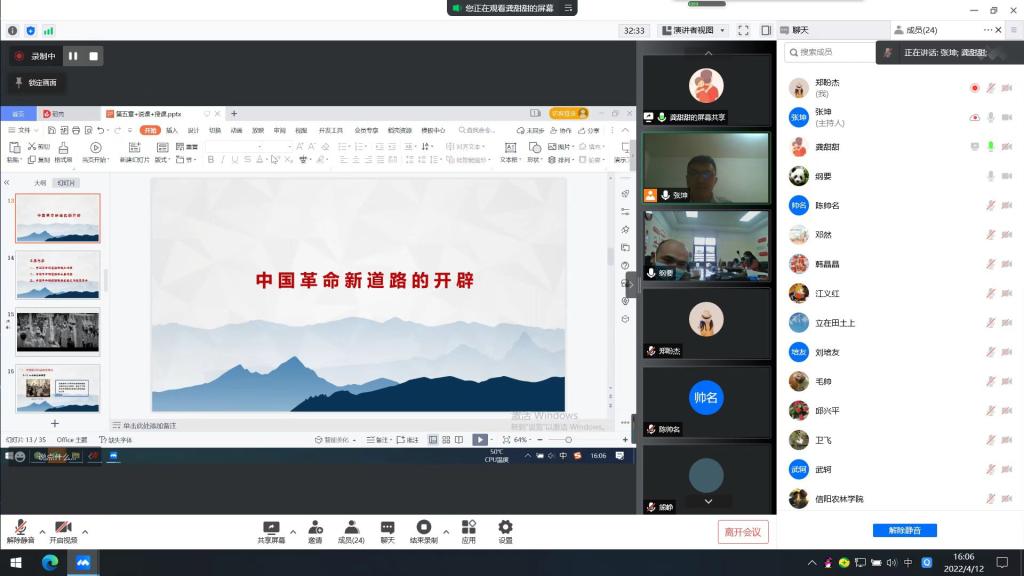The height and width of the screenshot is (576, 1024).
Task: Pause the ongoing recording
Action: point(73,56)
